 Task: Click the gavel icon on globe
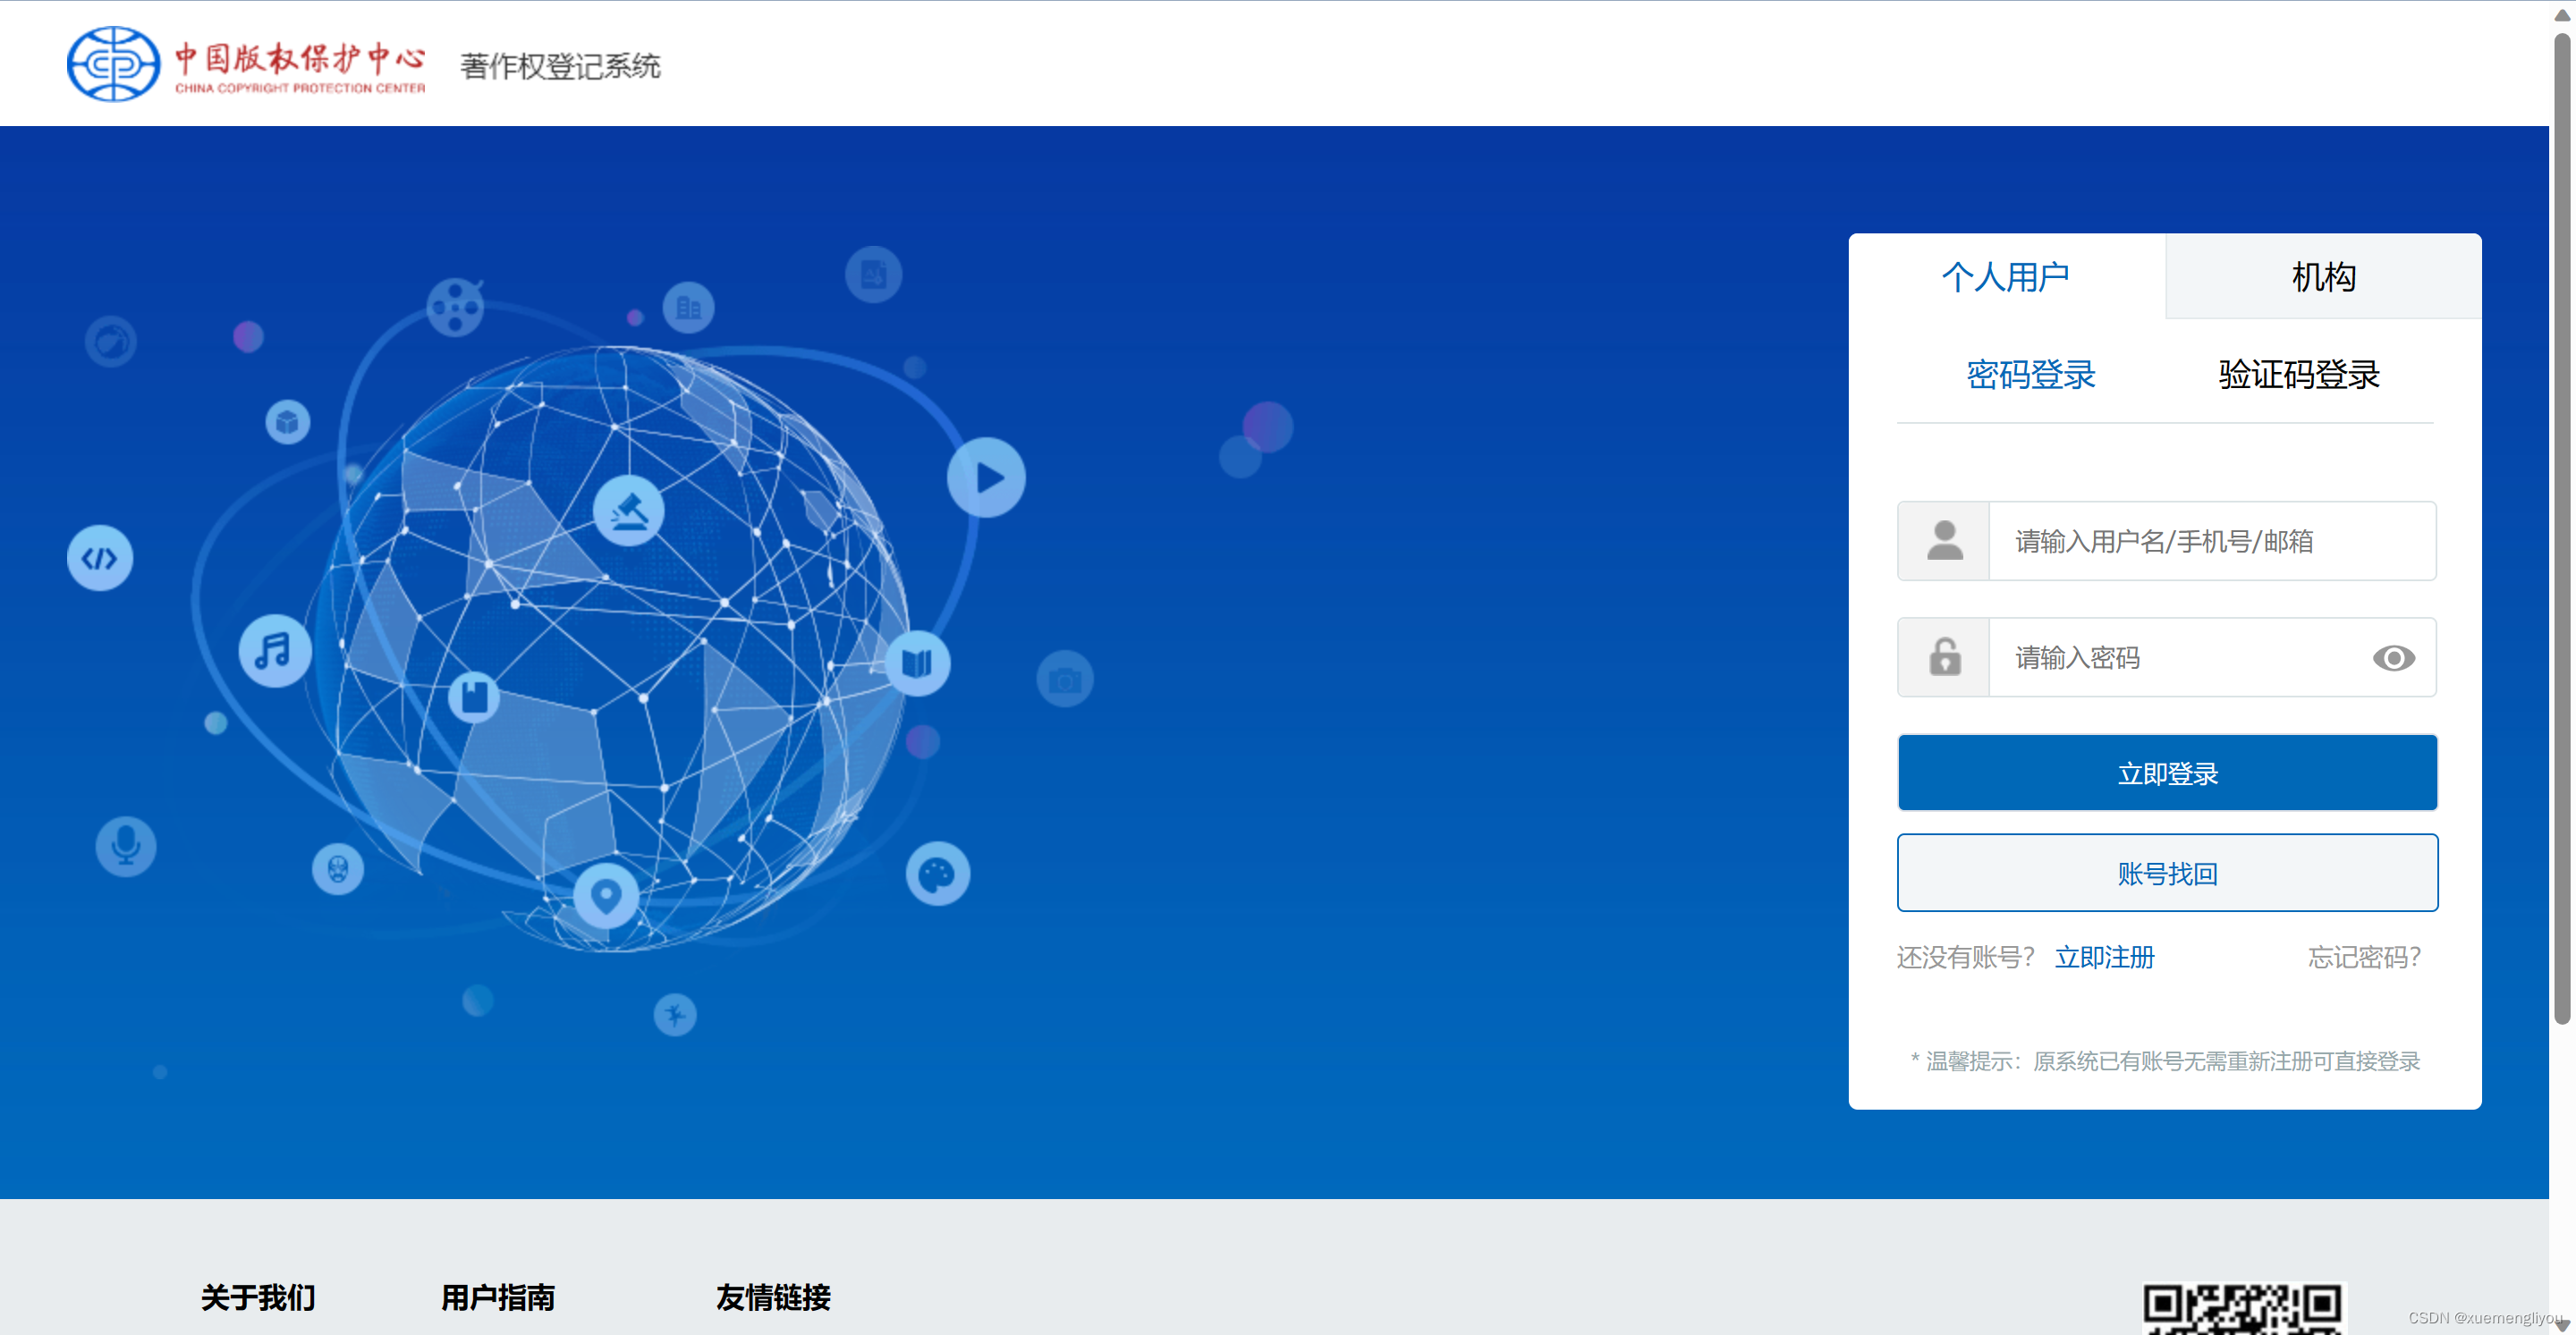[x=629, y=511]
